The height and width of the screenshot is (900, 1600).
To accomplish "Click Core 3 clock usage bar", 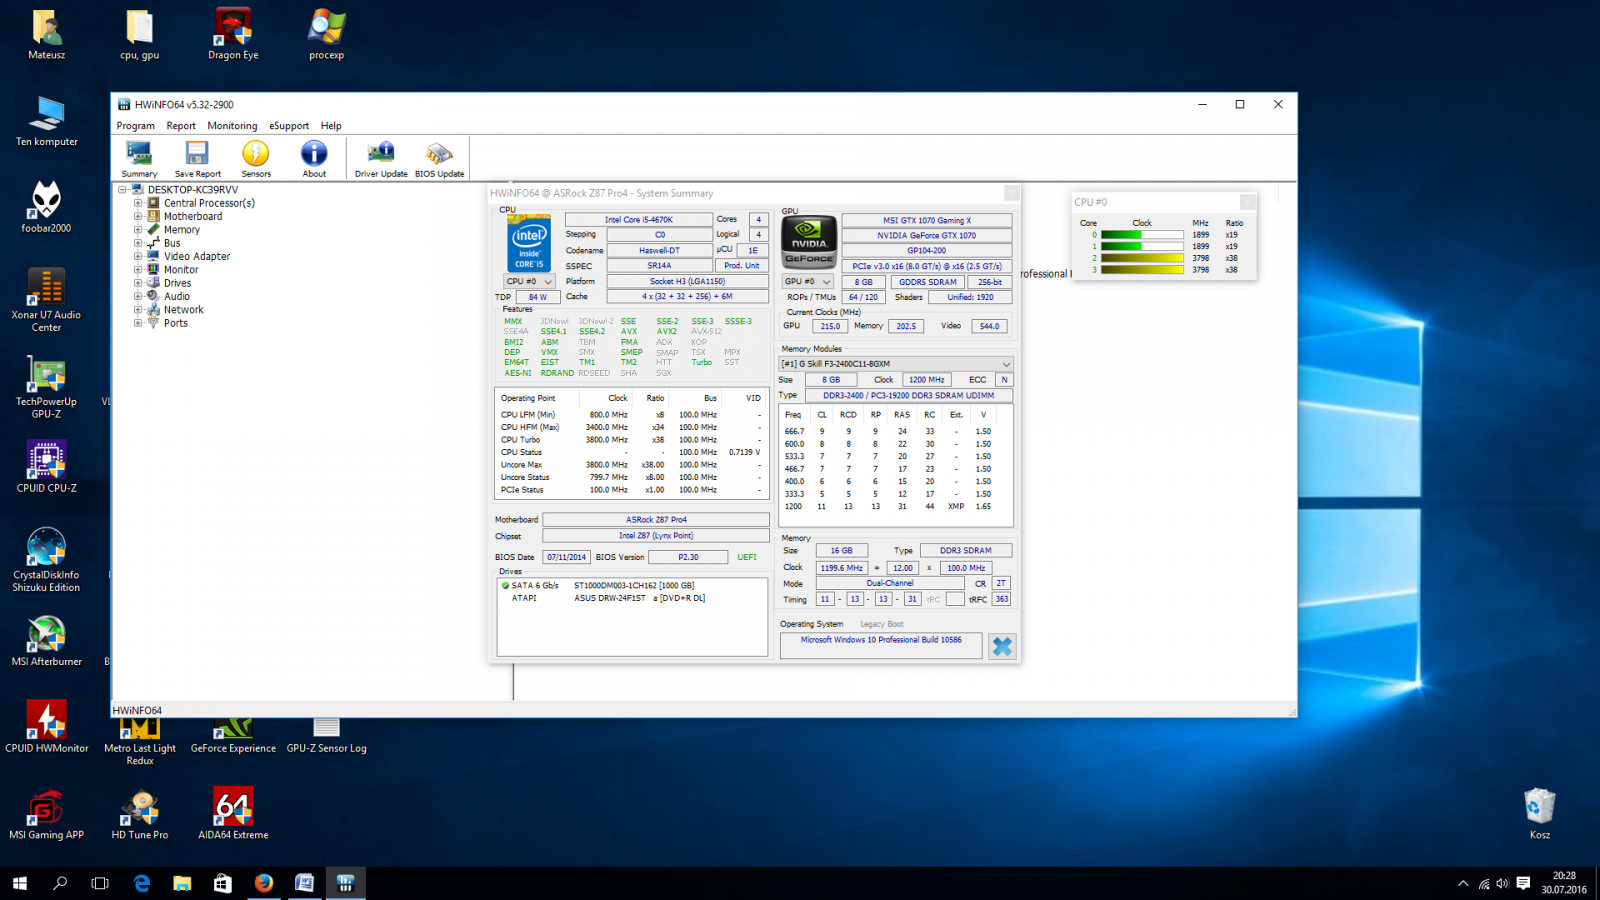I will tap(1142, 270).
